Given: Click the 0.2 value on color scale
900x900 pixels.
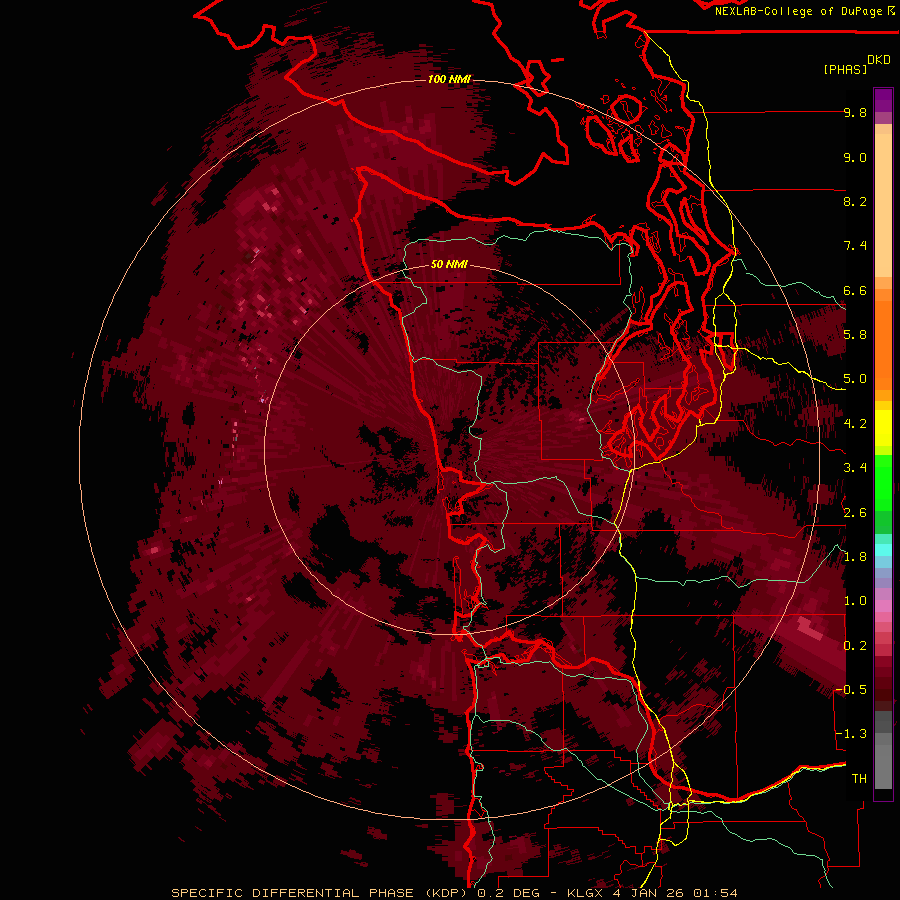Looking at the screenshot, I should pyautogui.click(x=855, y=646).
